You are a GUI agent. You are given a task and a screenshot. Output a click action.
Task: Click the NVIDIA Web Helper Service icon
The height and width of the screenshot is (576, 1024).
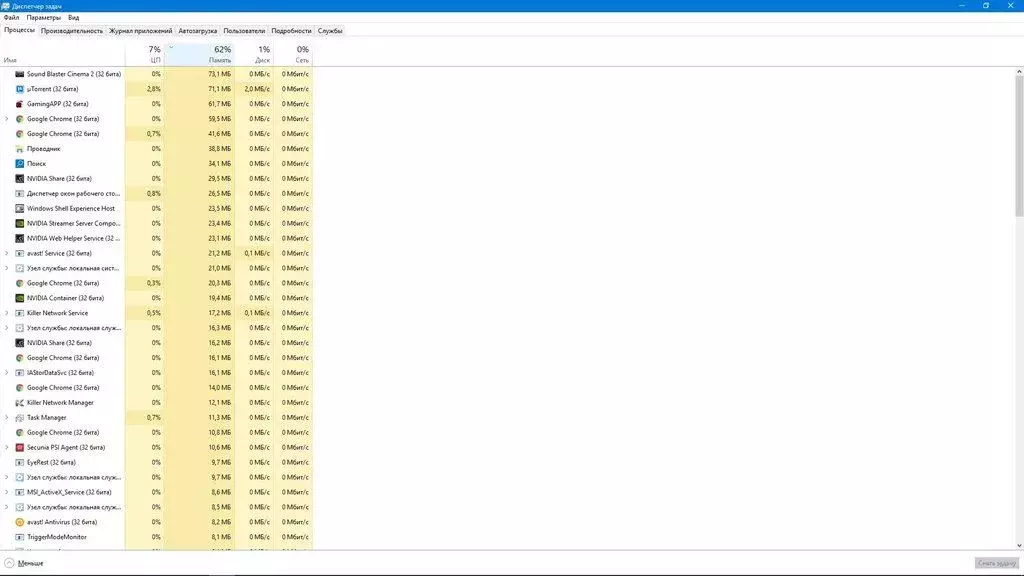coord(20,238)
